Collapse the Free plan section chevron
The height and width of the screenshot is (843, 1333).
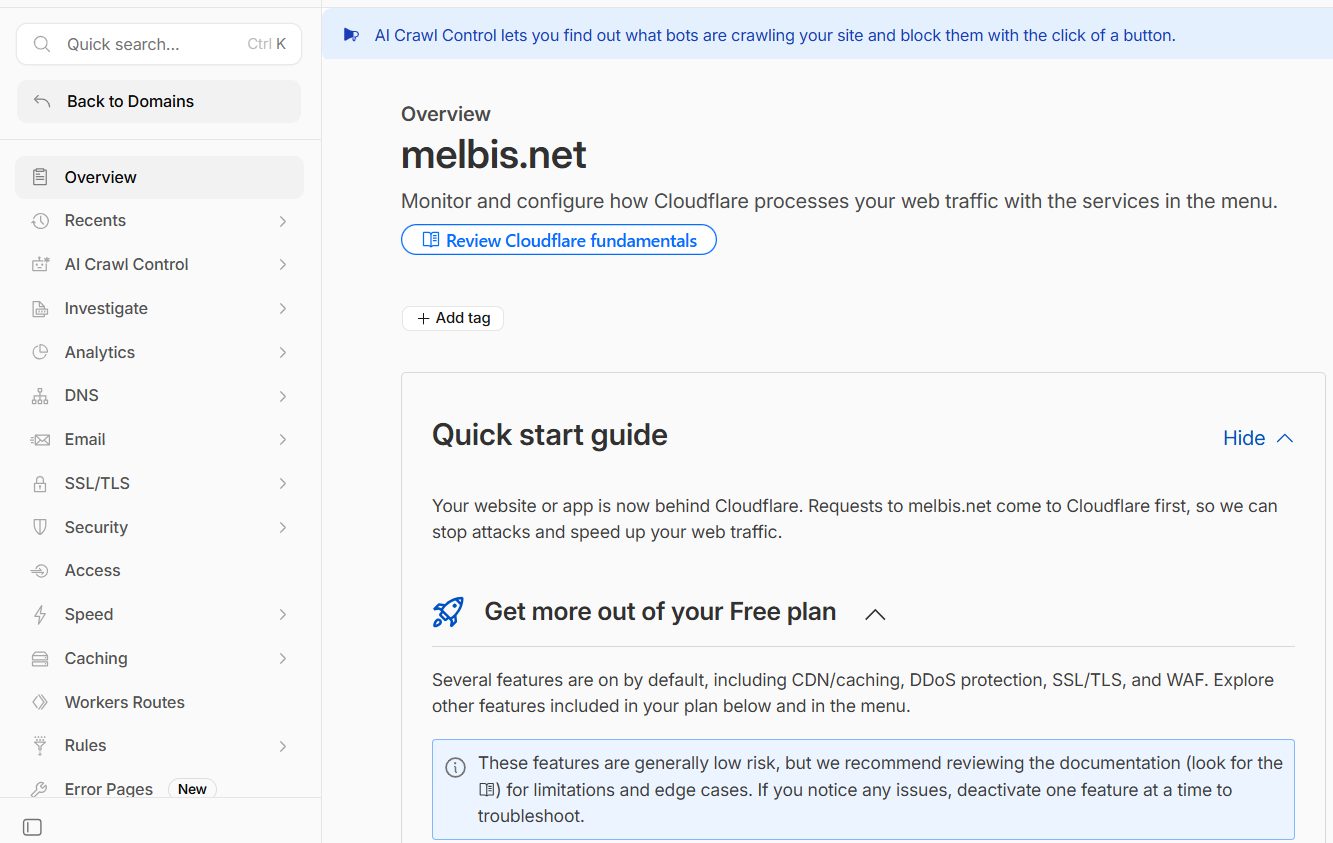875,614
